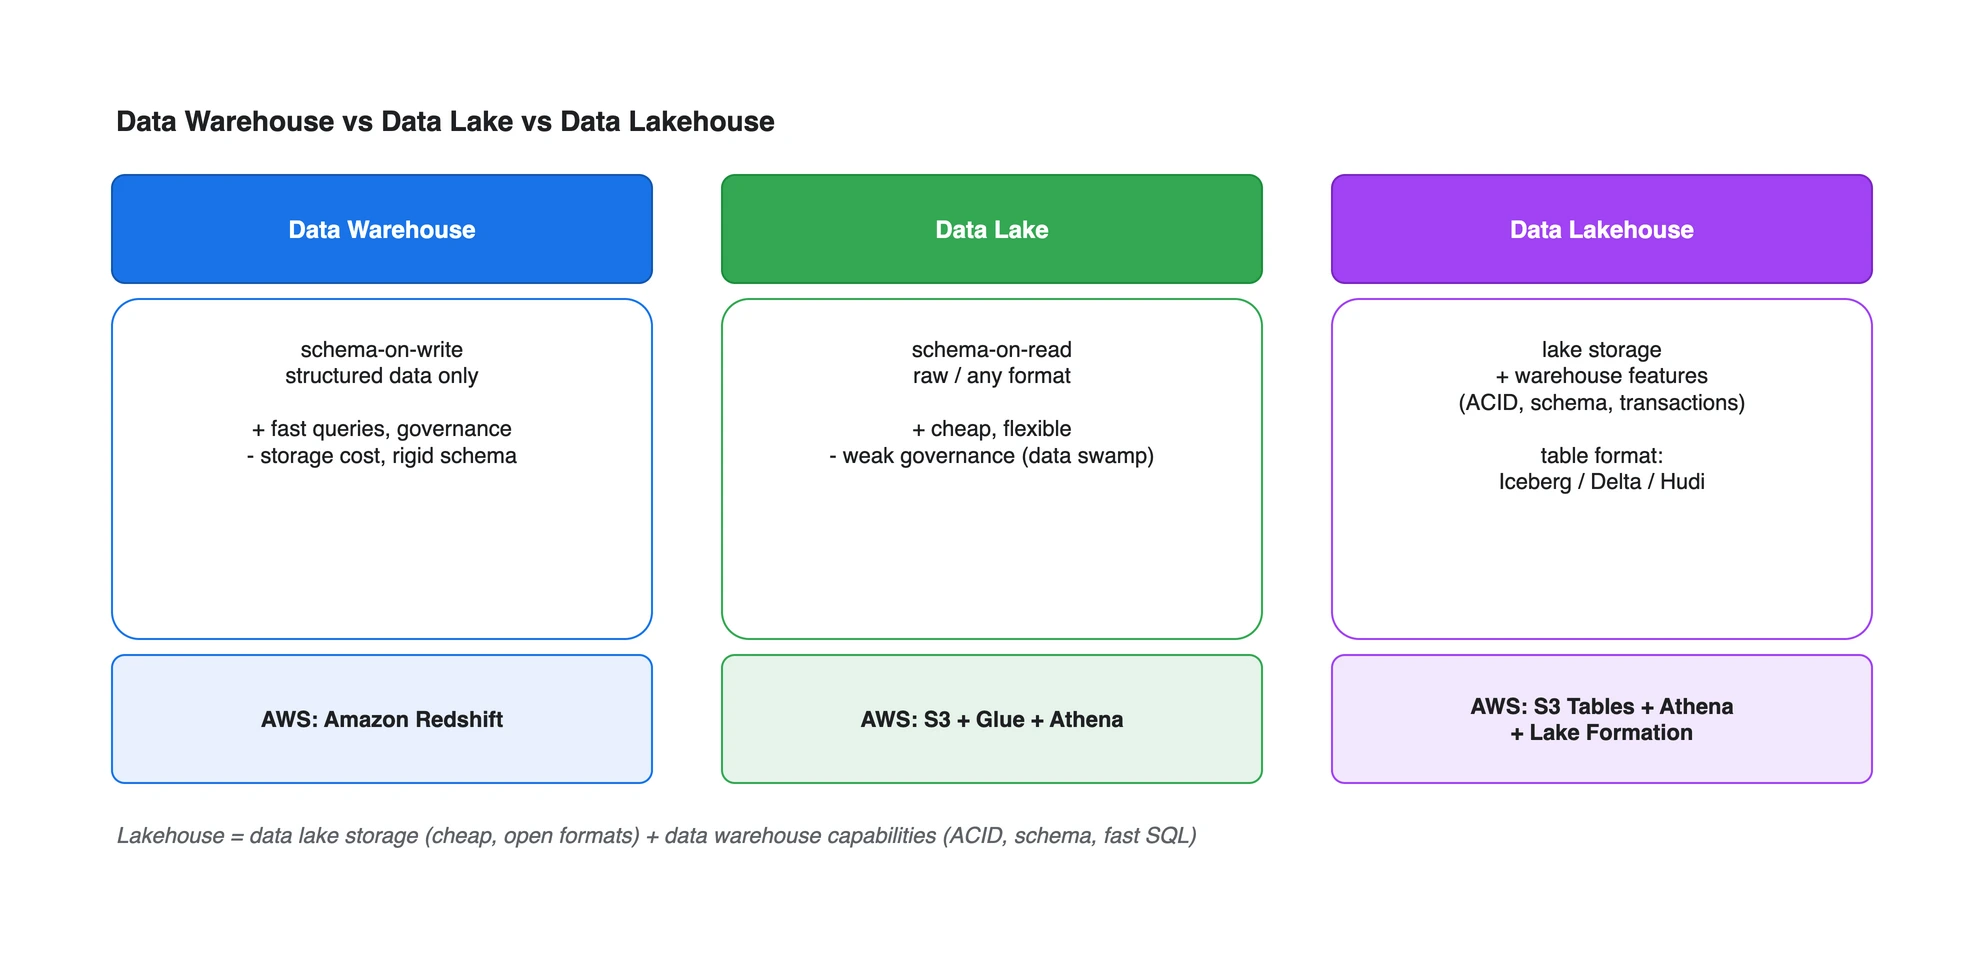Image resolution: width=1984 pixels, height=958 pixels.
Task: Select the "+ cheap, flexible" line
Action: point(992,429)
